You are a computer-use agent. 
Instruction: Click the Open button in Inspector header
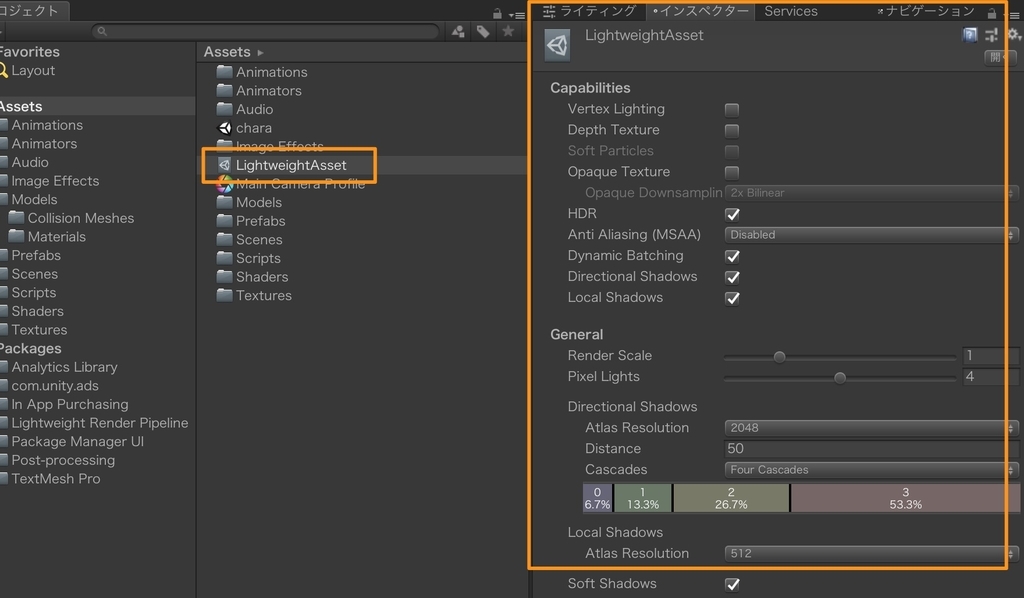(999, 57)
